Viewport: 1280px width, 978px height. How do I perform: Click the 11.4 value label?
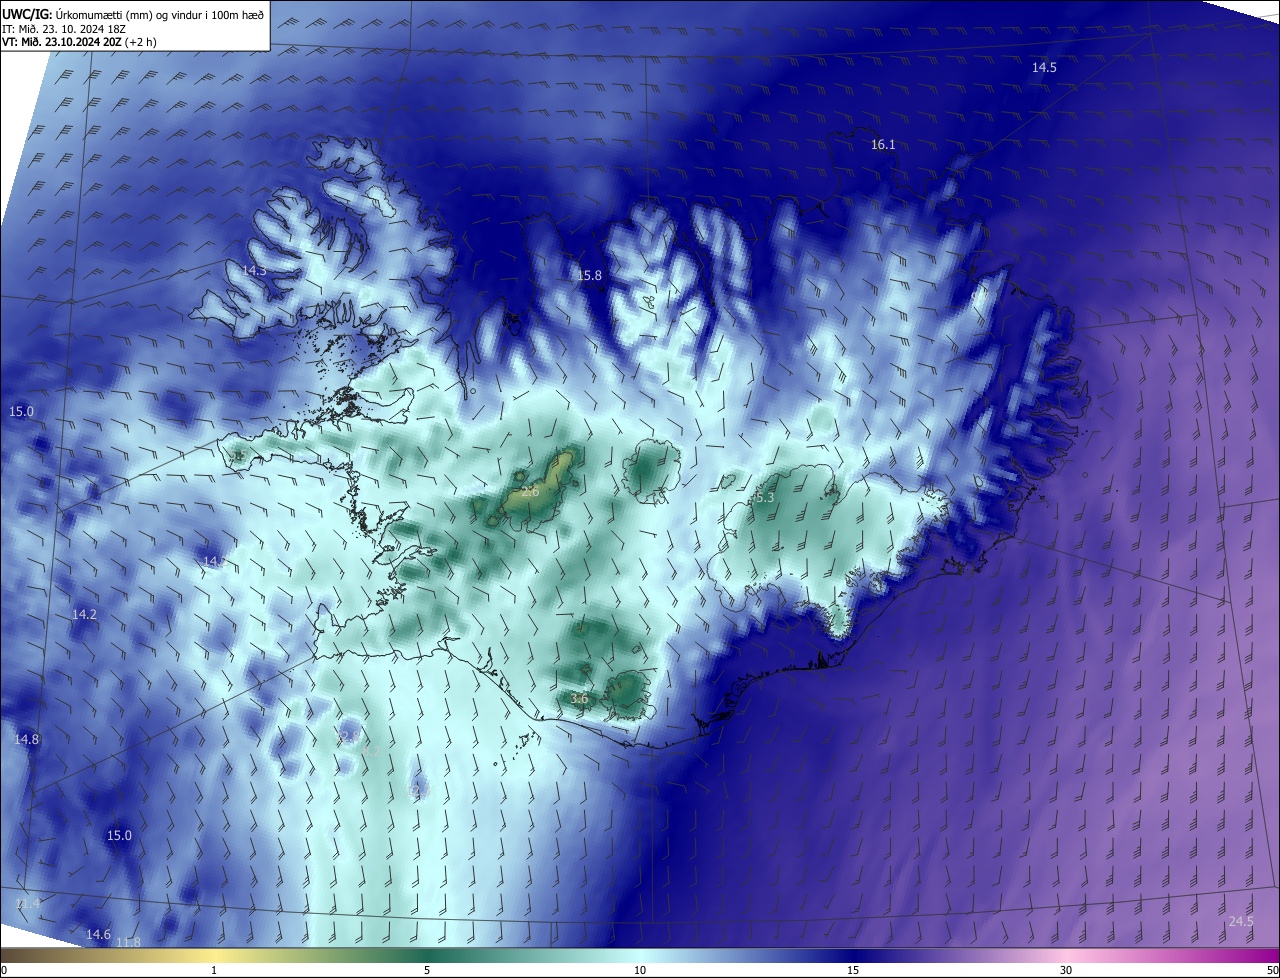[28, 904]
